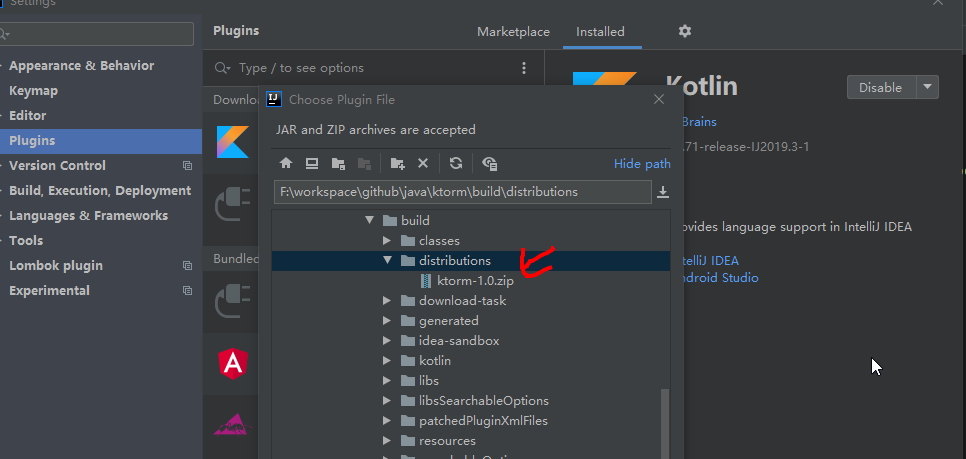This screenshot has height=459, width=966.
Task: Click Lombok plugin project-level settings icon
Action: point(187,266)
